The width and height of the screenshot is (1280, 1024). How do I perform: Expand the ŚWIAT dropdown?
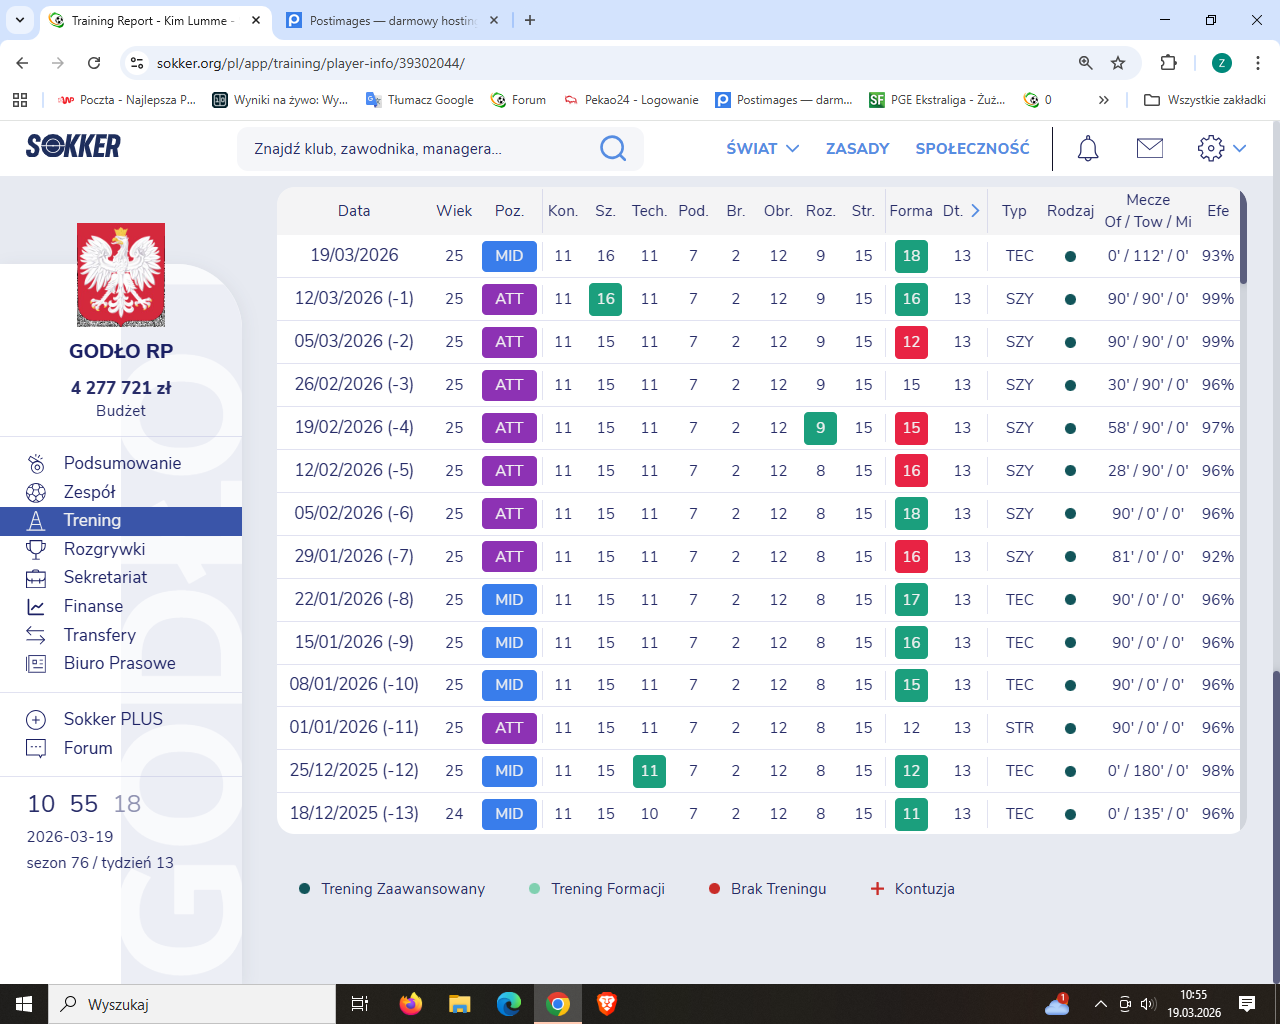click(x=763, y=148)
